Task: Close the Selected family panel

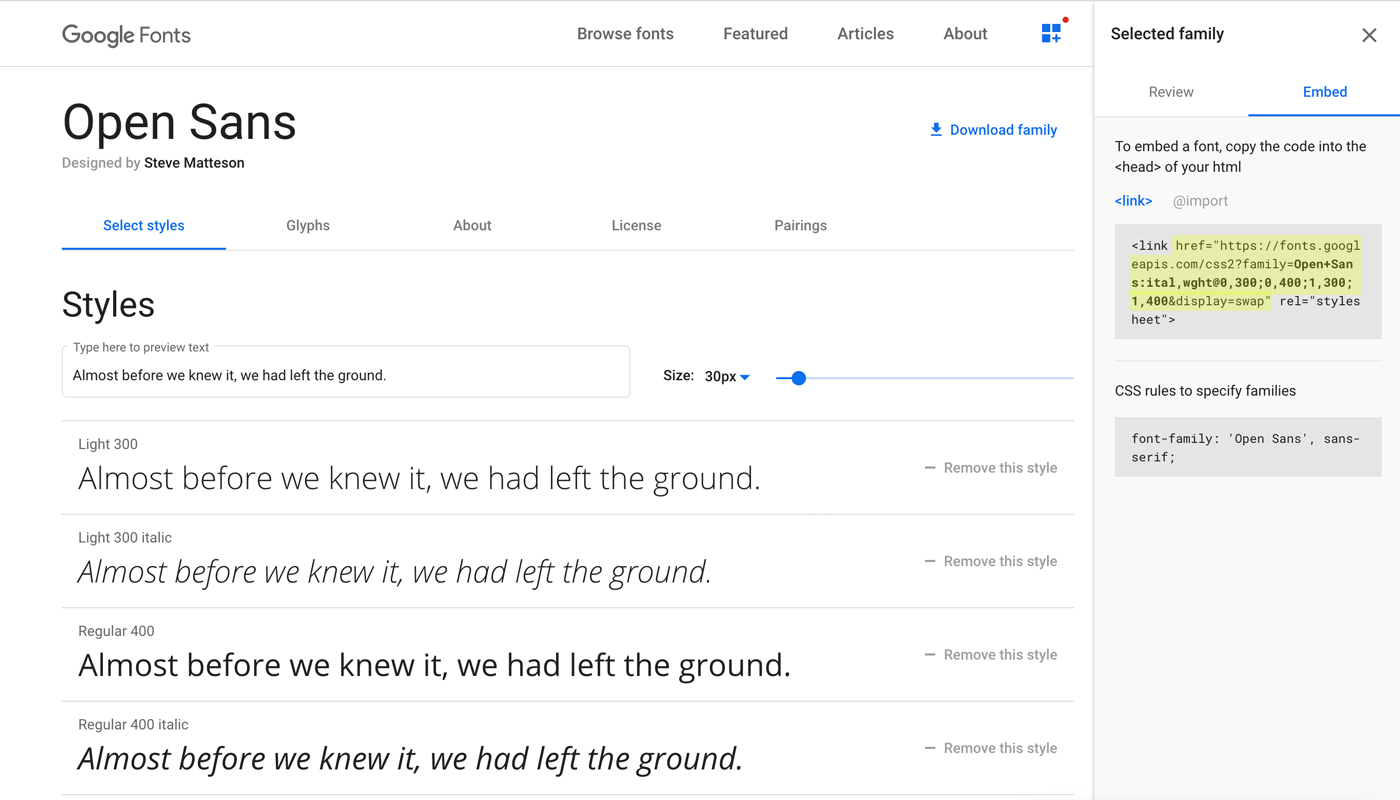Action: pos(1369,35)
